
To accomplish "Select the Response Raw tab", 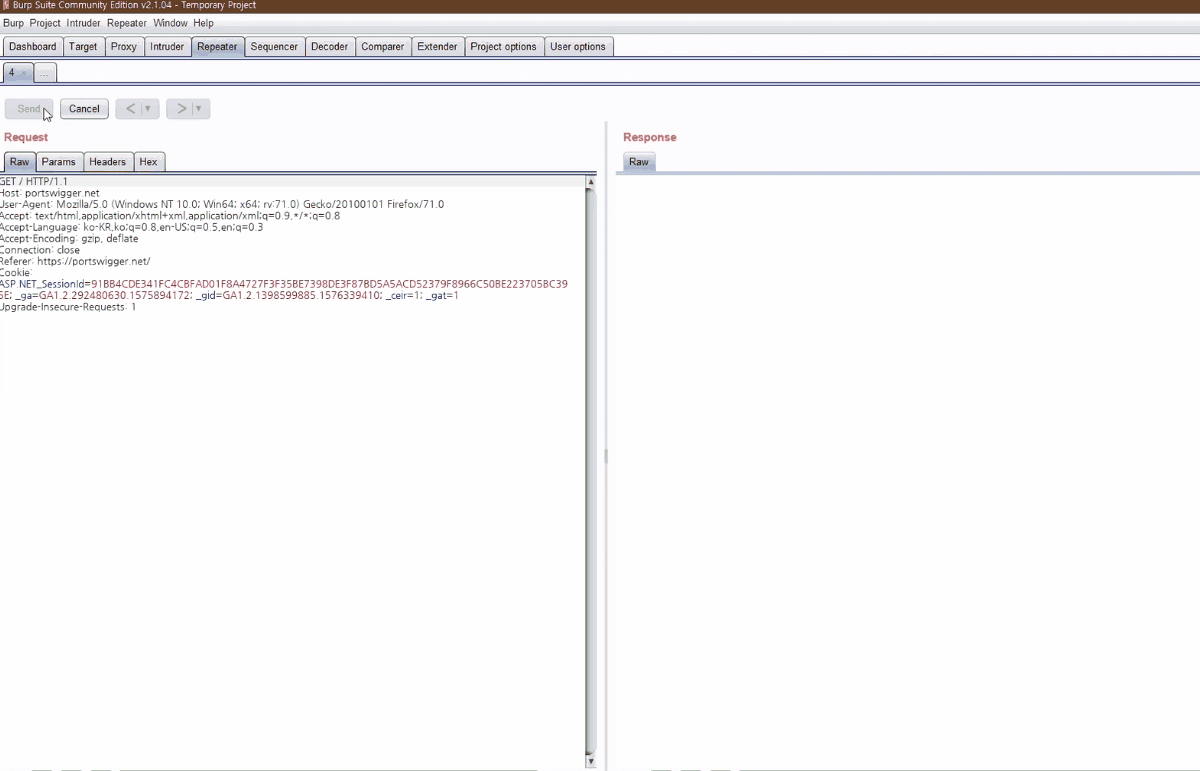I will point(639,162).
